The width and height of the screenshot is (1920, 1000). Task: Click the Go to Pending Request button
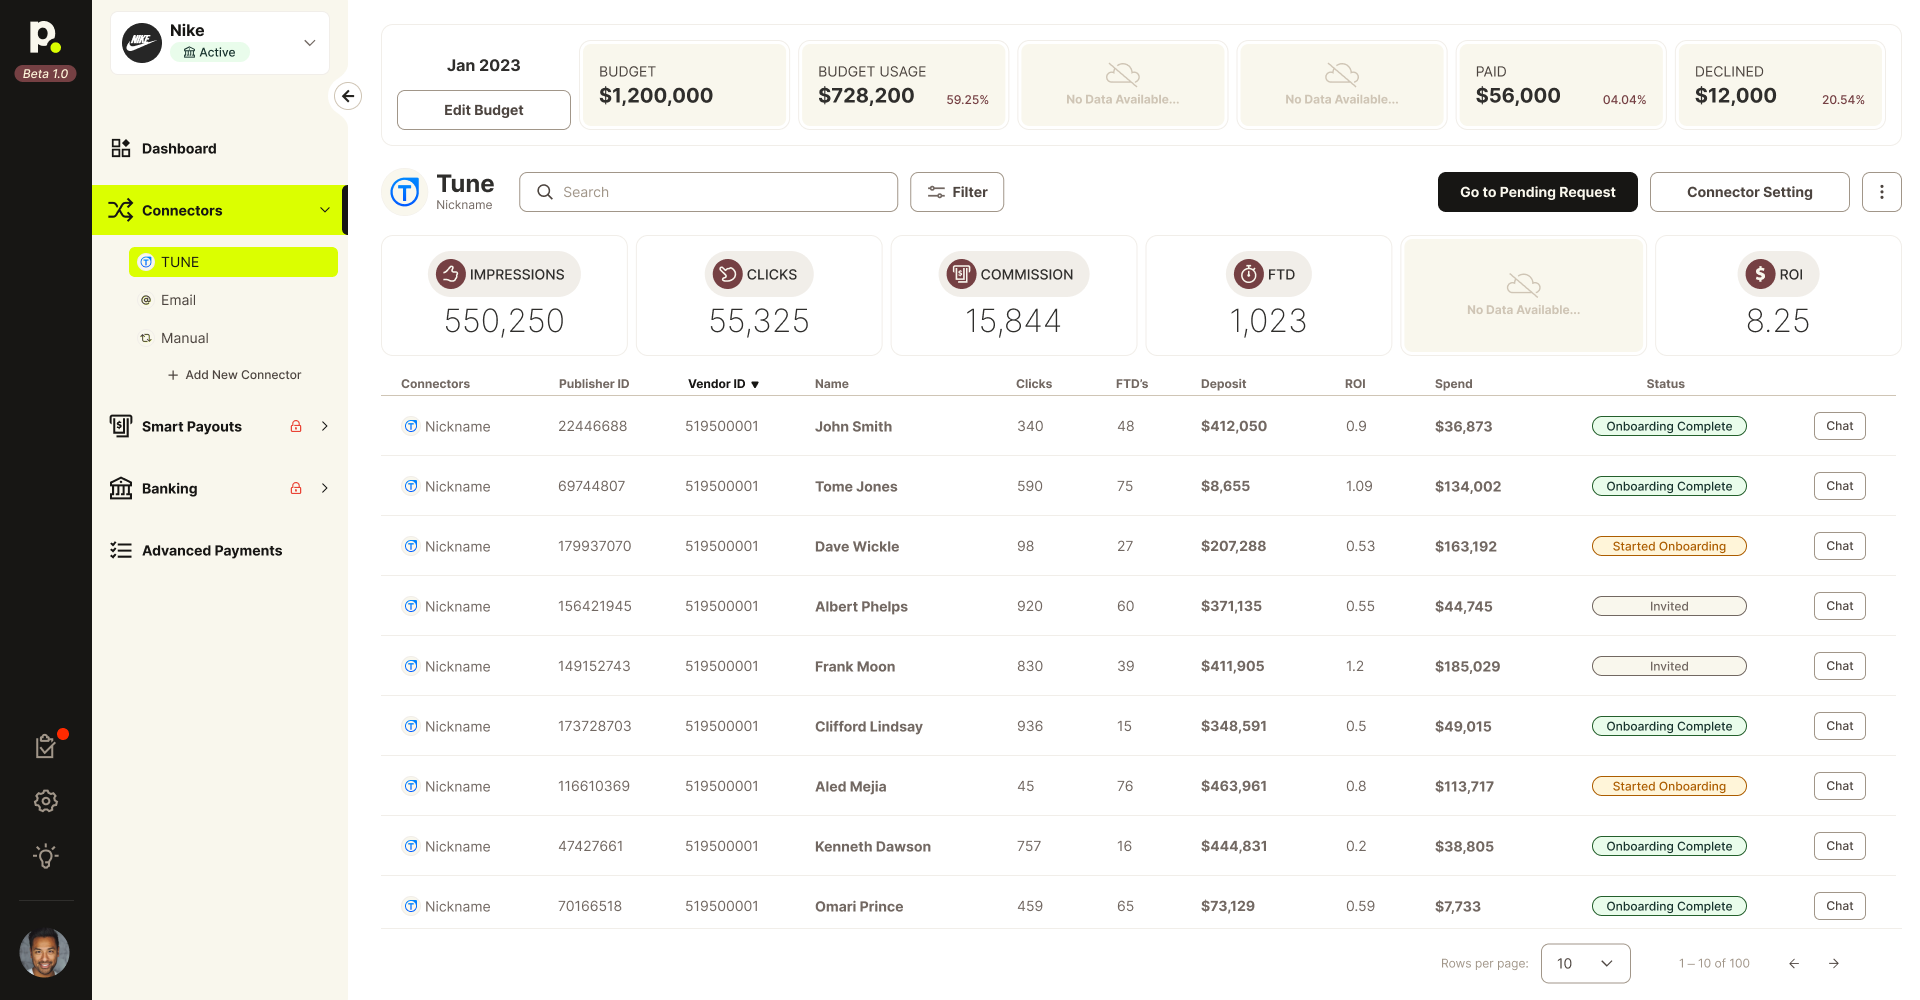tap(1537, 192)
